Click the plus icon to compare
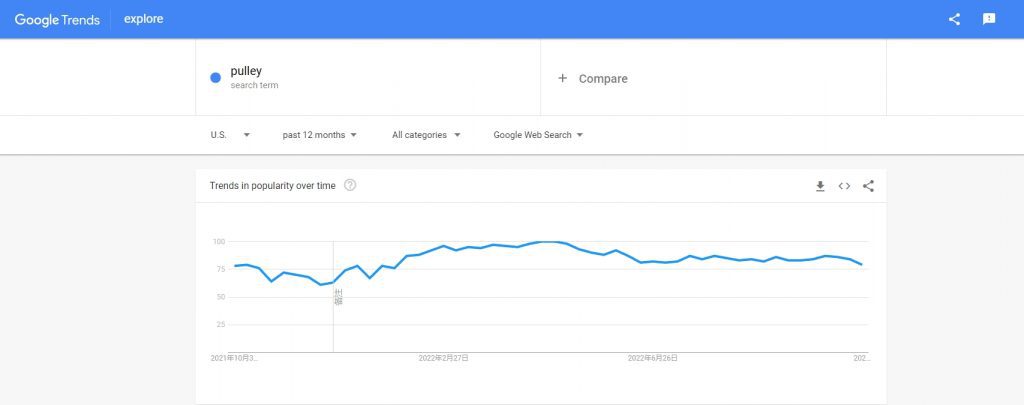The width and height of the screenshot is (1024, 405). pos(562,78)
